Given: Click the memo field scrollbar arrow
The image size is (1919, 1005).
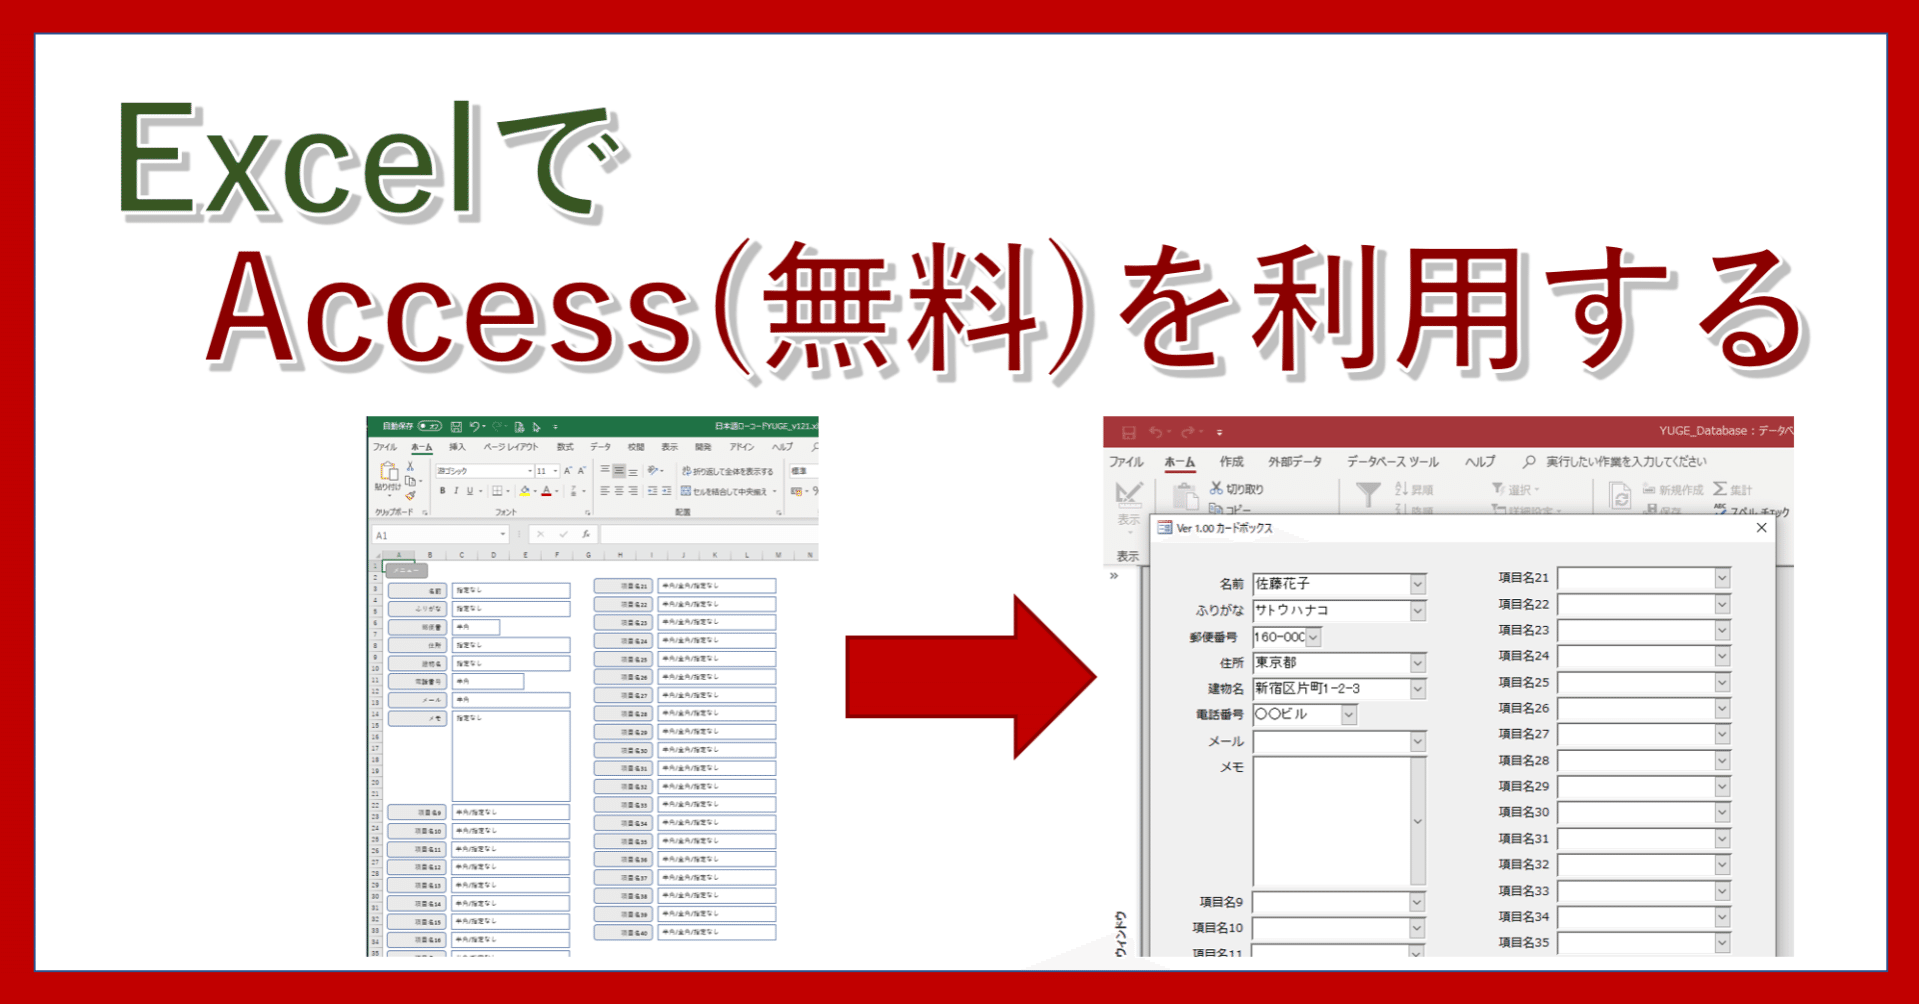Looking at the screenshot, I should 1418,822.
